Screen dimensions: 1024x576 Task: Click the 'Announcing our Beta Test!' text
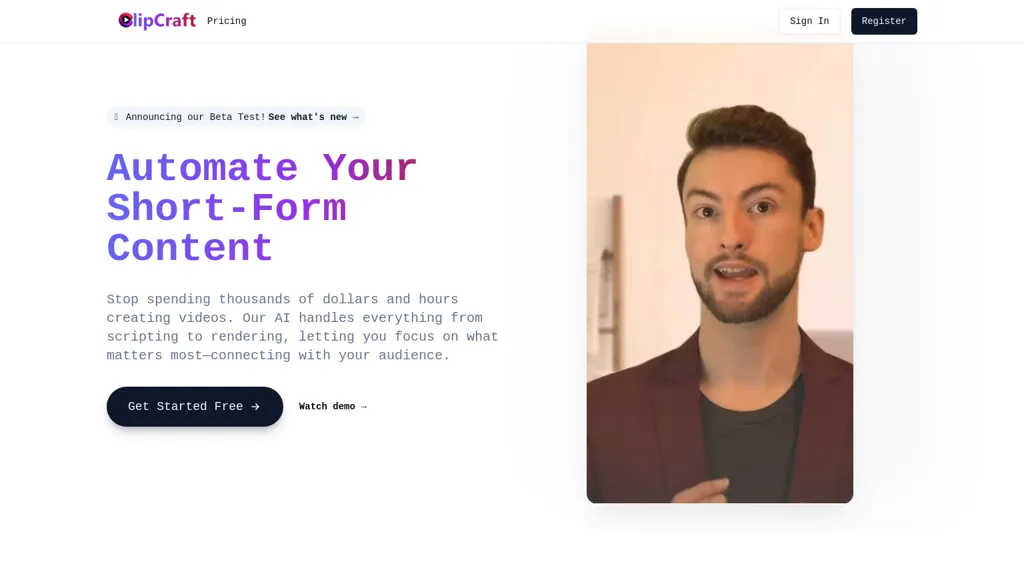(x=195, y=117)
